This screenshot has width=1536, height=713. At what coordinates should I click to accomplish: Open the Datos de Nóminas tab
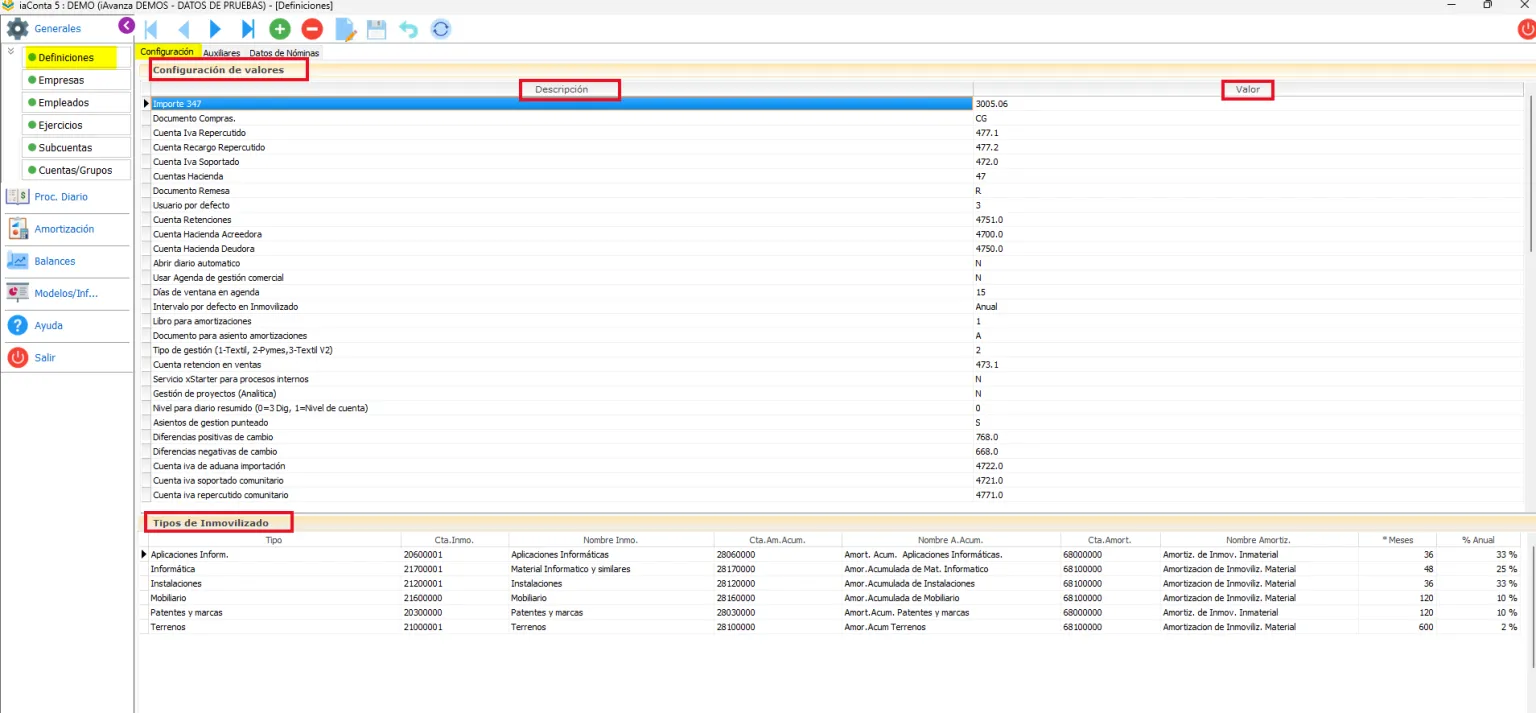tap(284, 52)
